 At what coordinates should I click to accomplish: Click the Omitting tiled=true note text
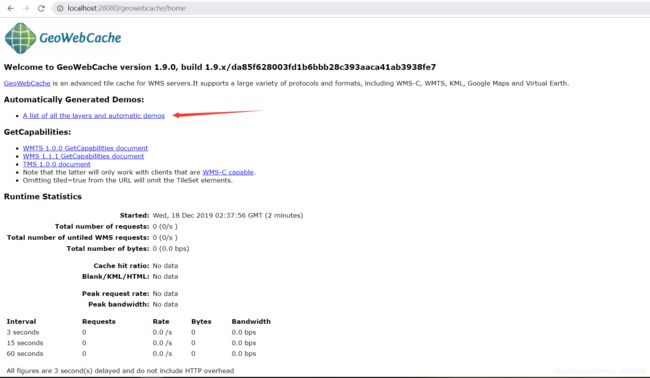tap(128, 180)
